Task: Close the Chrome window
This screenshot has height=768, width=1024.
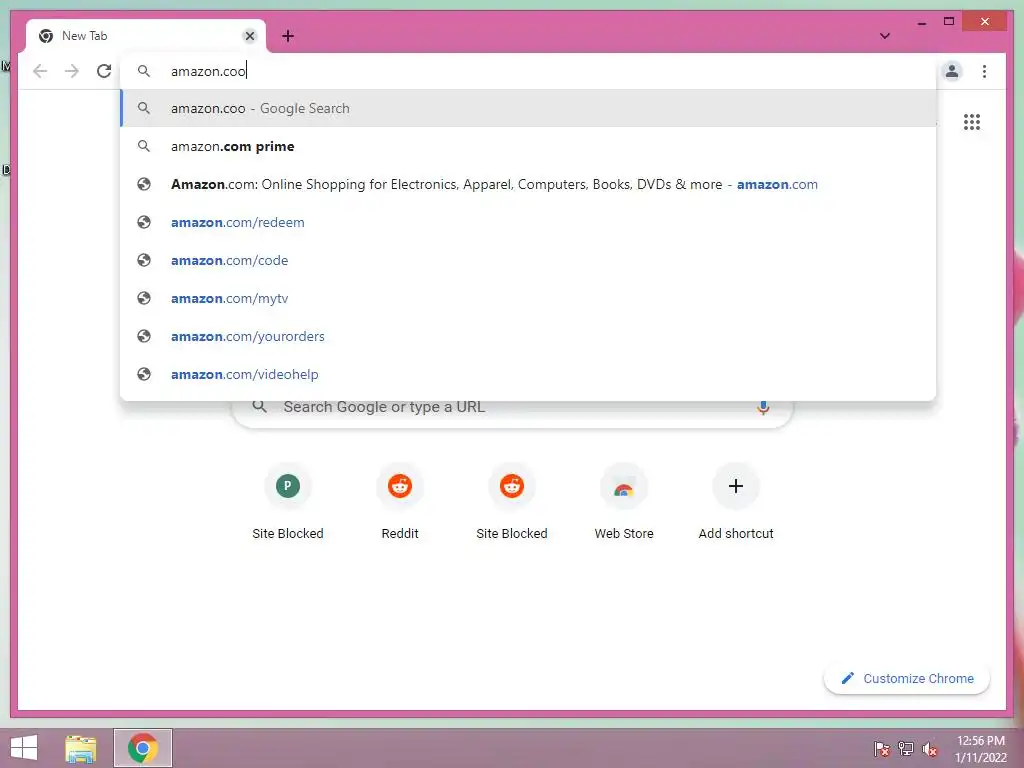Action: 985,22
